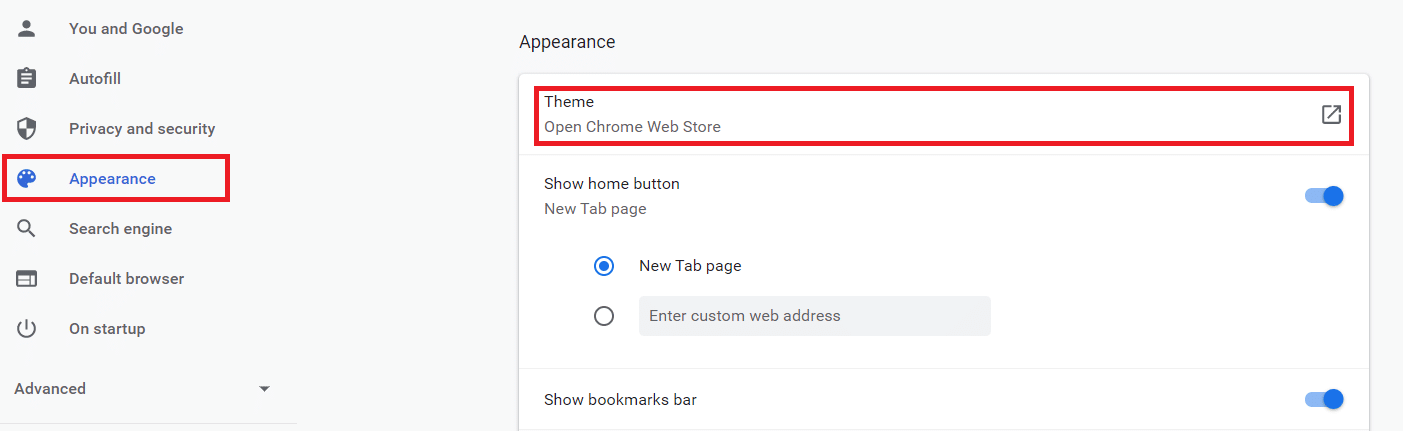The height and width of the screenshot is (431, 1403).
Task: Expand the Advanced section arrow
Action: 264,389
